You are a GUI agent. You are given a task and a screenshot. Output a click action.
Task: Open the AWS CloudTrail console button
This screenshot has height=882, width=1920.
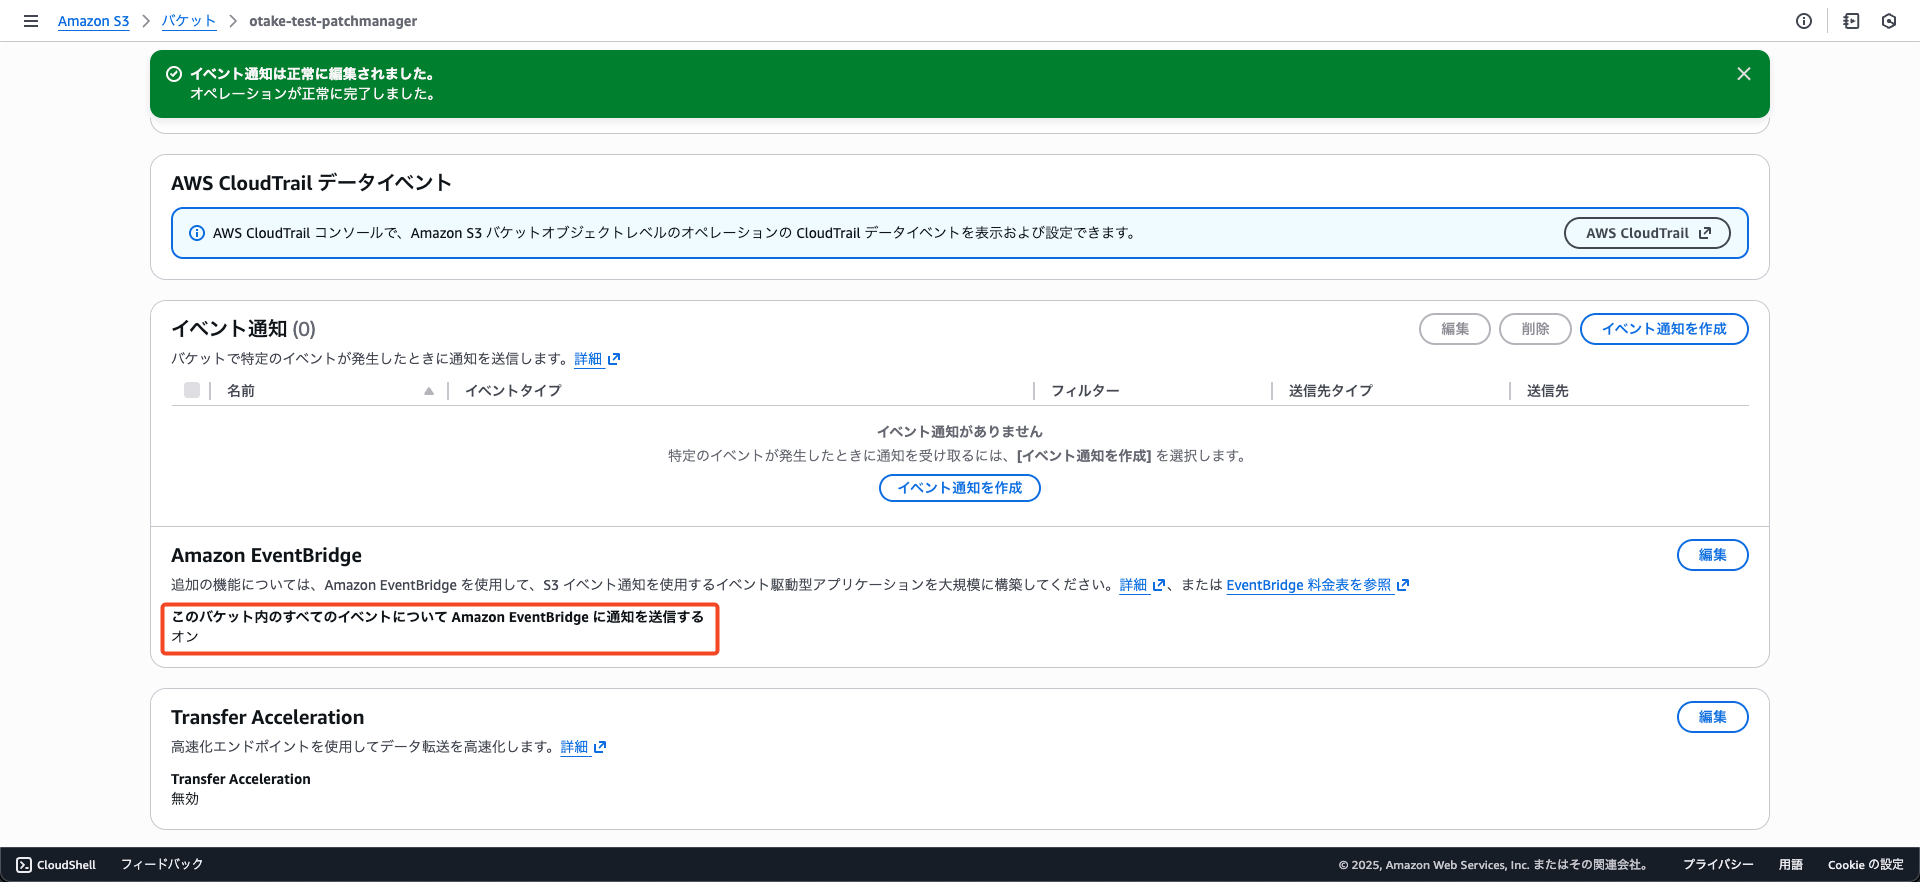point(1647,233)
